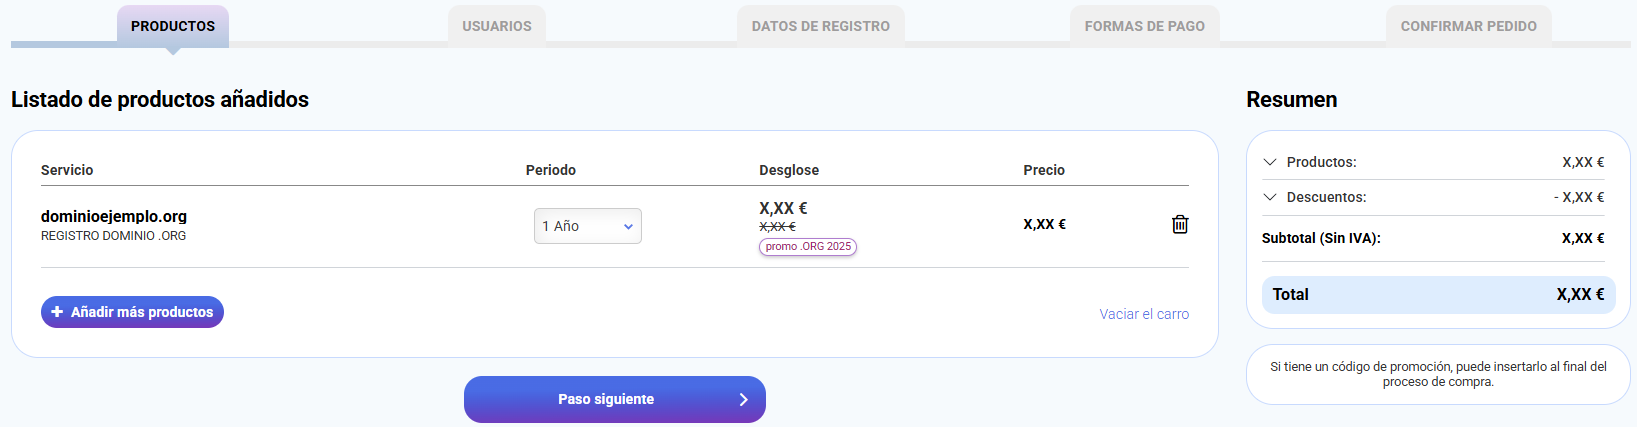Open the "1 Año" period dropdown
The height and width of the screenshot is (427, 1637).
pyautogui.click(x=587, y=226)
